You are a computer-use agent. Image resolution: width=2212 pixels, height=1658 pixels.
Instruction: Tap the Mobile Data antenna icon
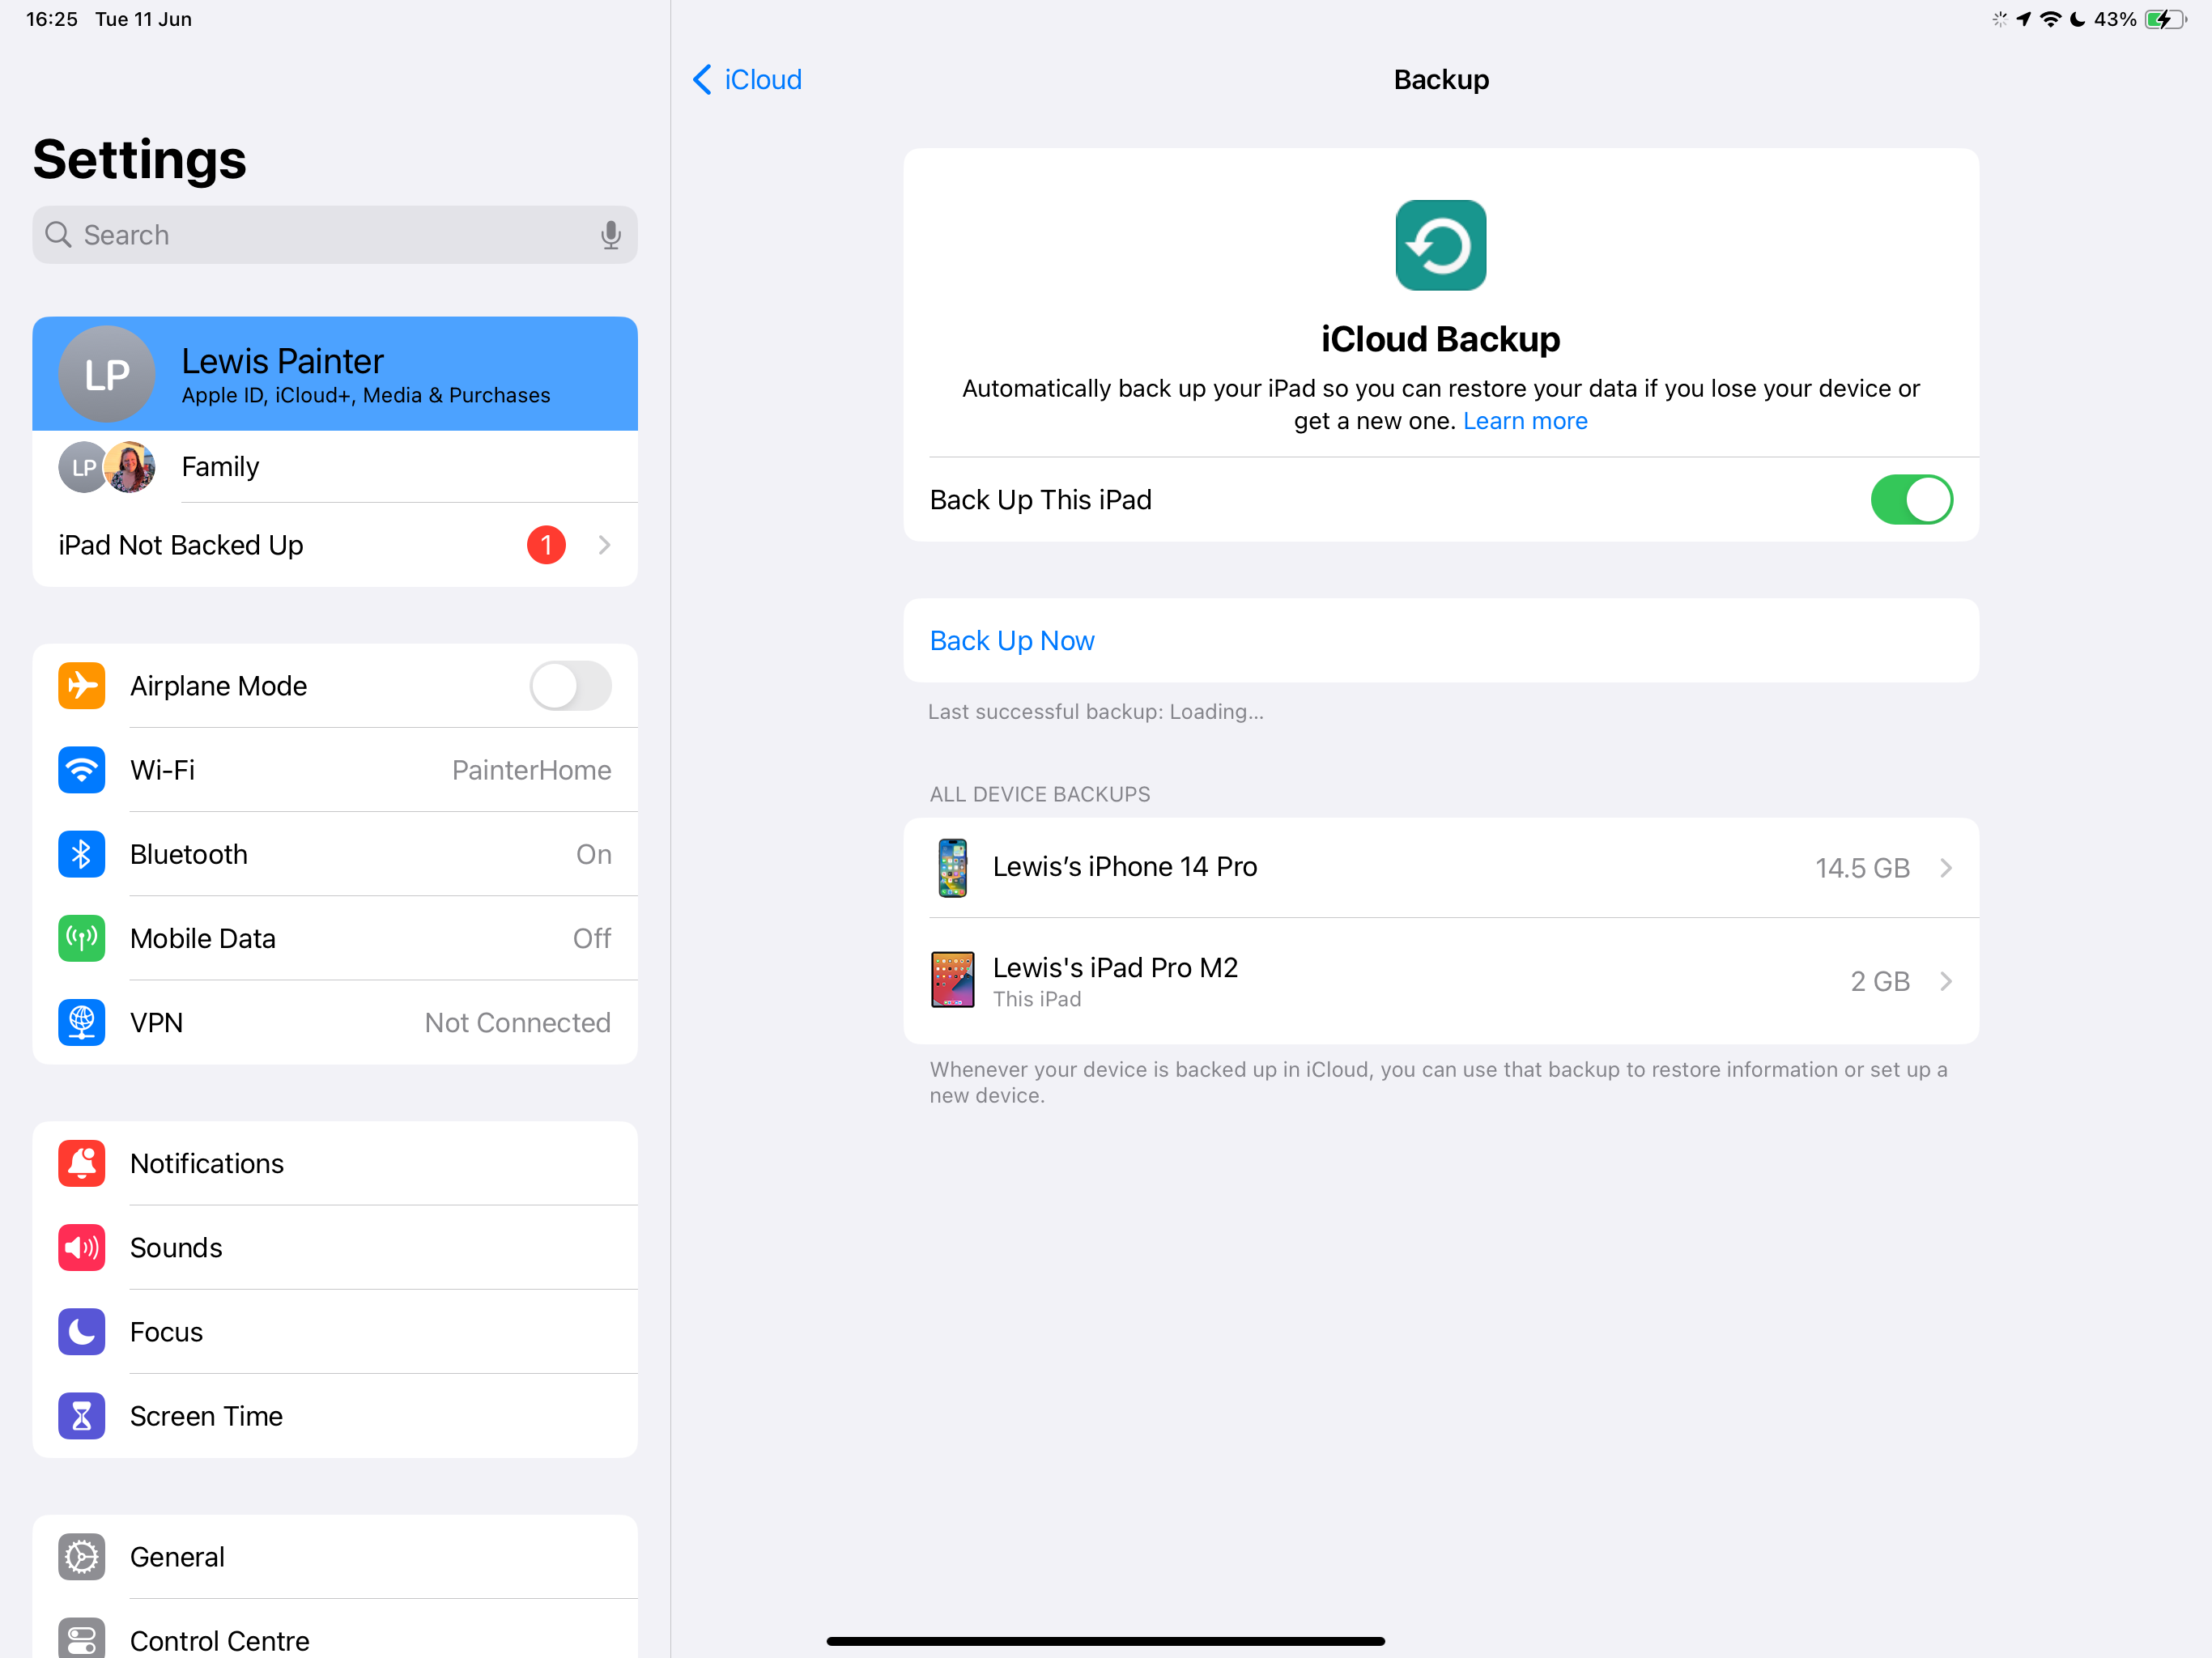(81, 938)
